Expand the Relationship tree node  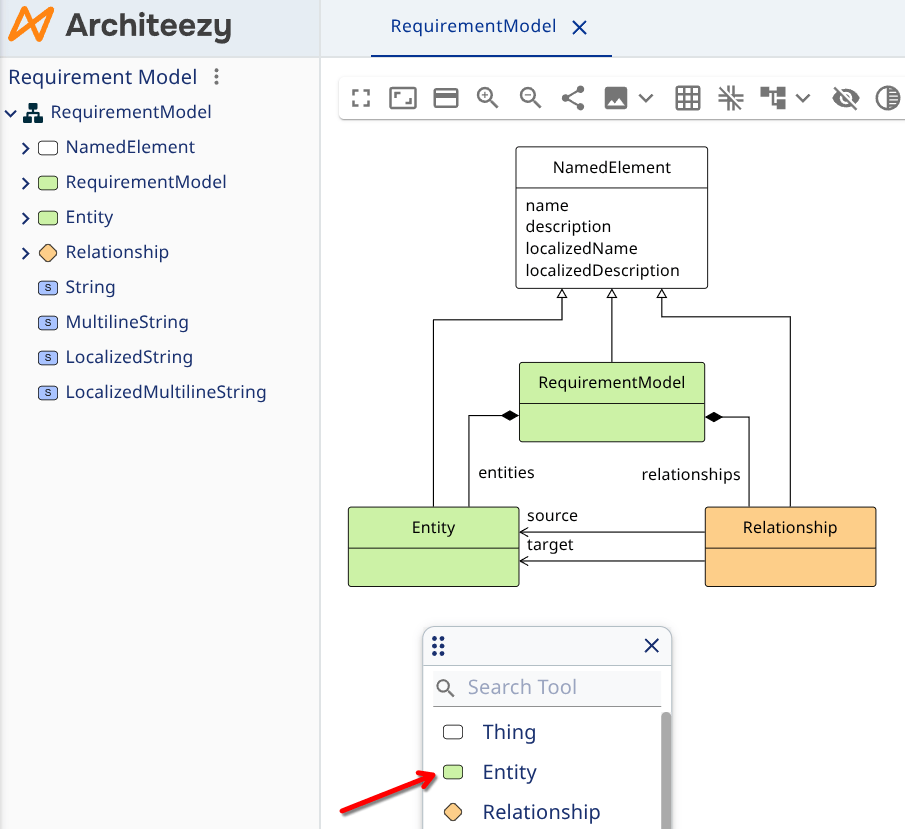(x=26, y=253)
